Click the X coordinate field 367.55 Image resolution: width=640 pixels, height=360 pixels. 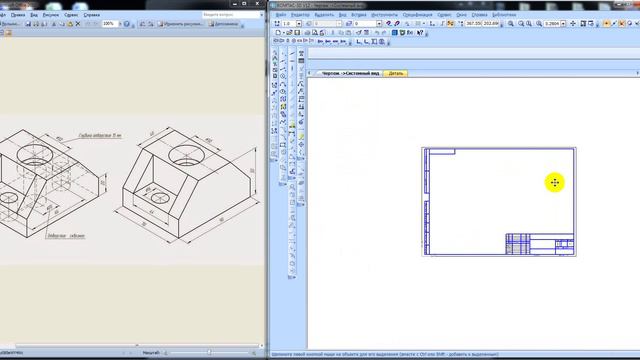click(473, 24)
